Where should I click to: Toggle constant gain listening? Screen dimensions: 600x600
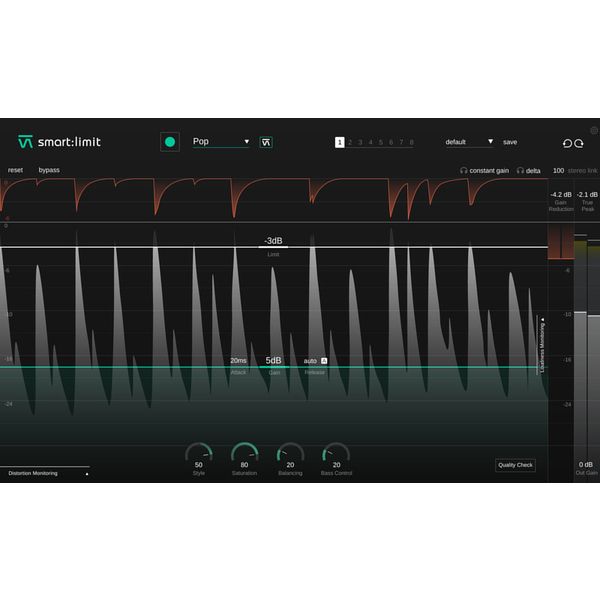point(489,171)
